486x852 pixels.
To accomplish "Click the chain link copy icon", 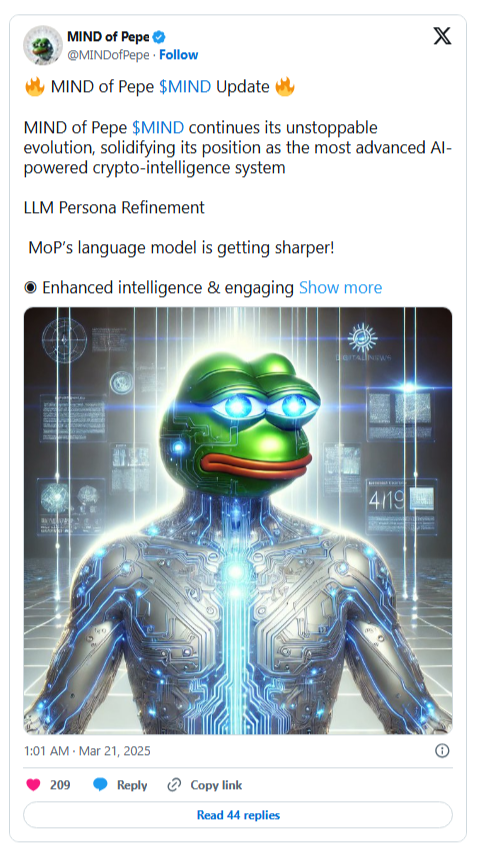I will [174, 785].
